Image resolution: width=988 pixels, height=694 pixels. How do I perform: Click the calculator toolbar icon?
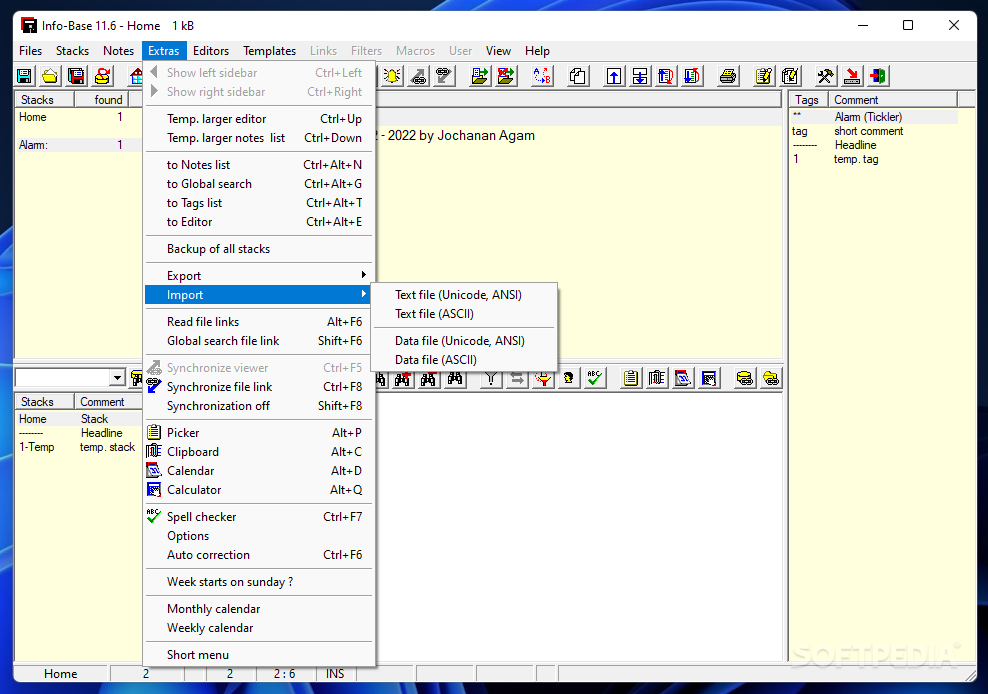pos(709,378)
